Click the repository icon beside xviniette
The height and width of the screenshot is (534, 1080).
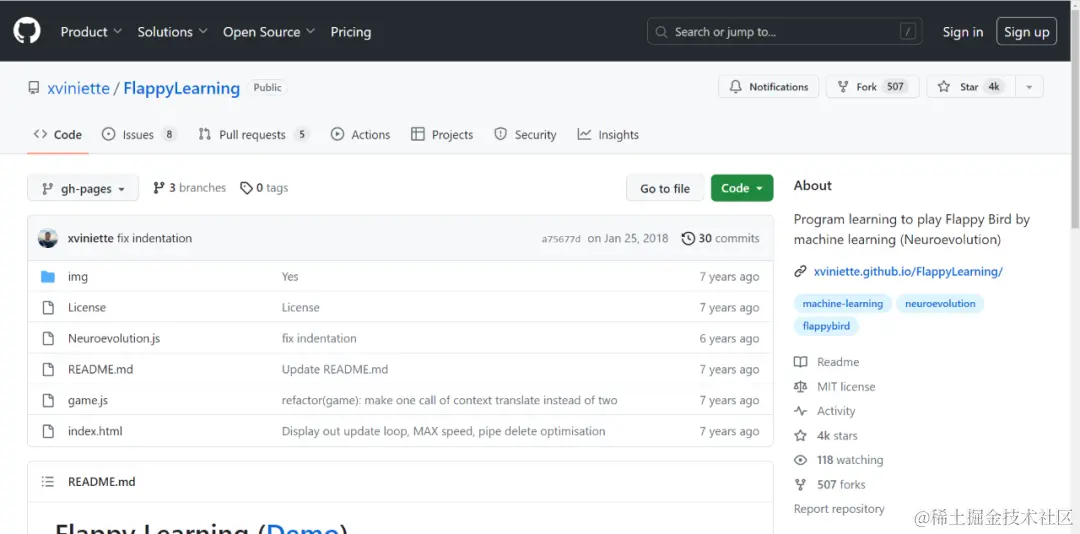34,88
